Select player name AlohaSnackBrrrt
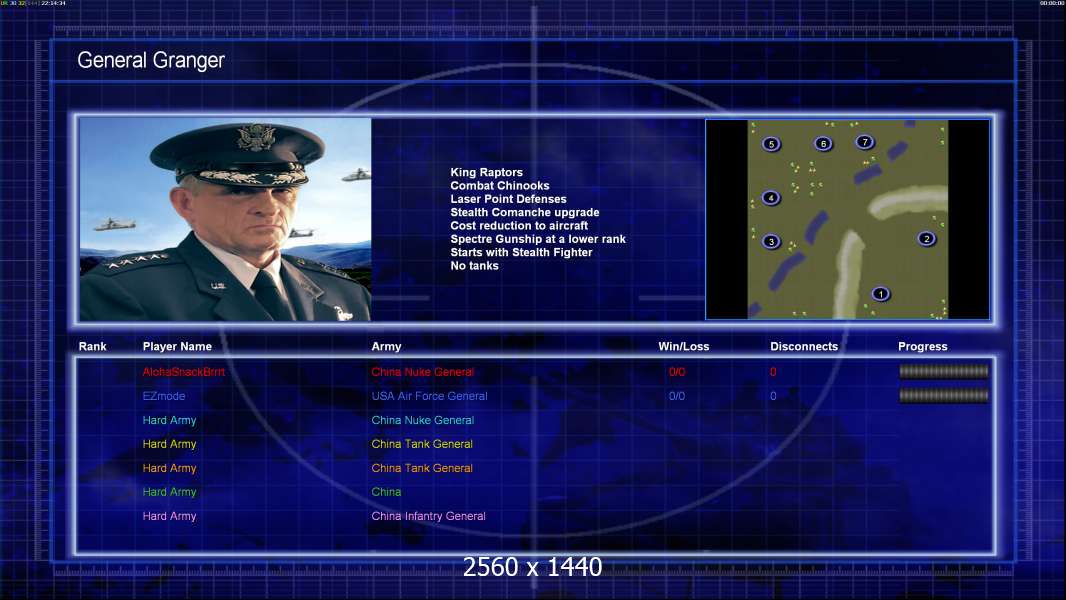The image size is (1066, 600). click(184, 372)
